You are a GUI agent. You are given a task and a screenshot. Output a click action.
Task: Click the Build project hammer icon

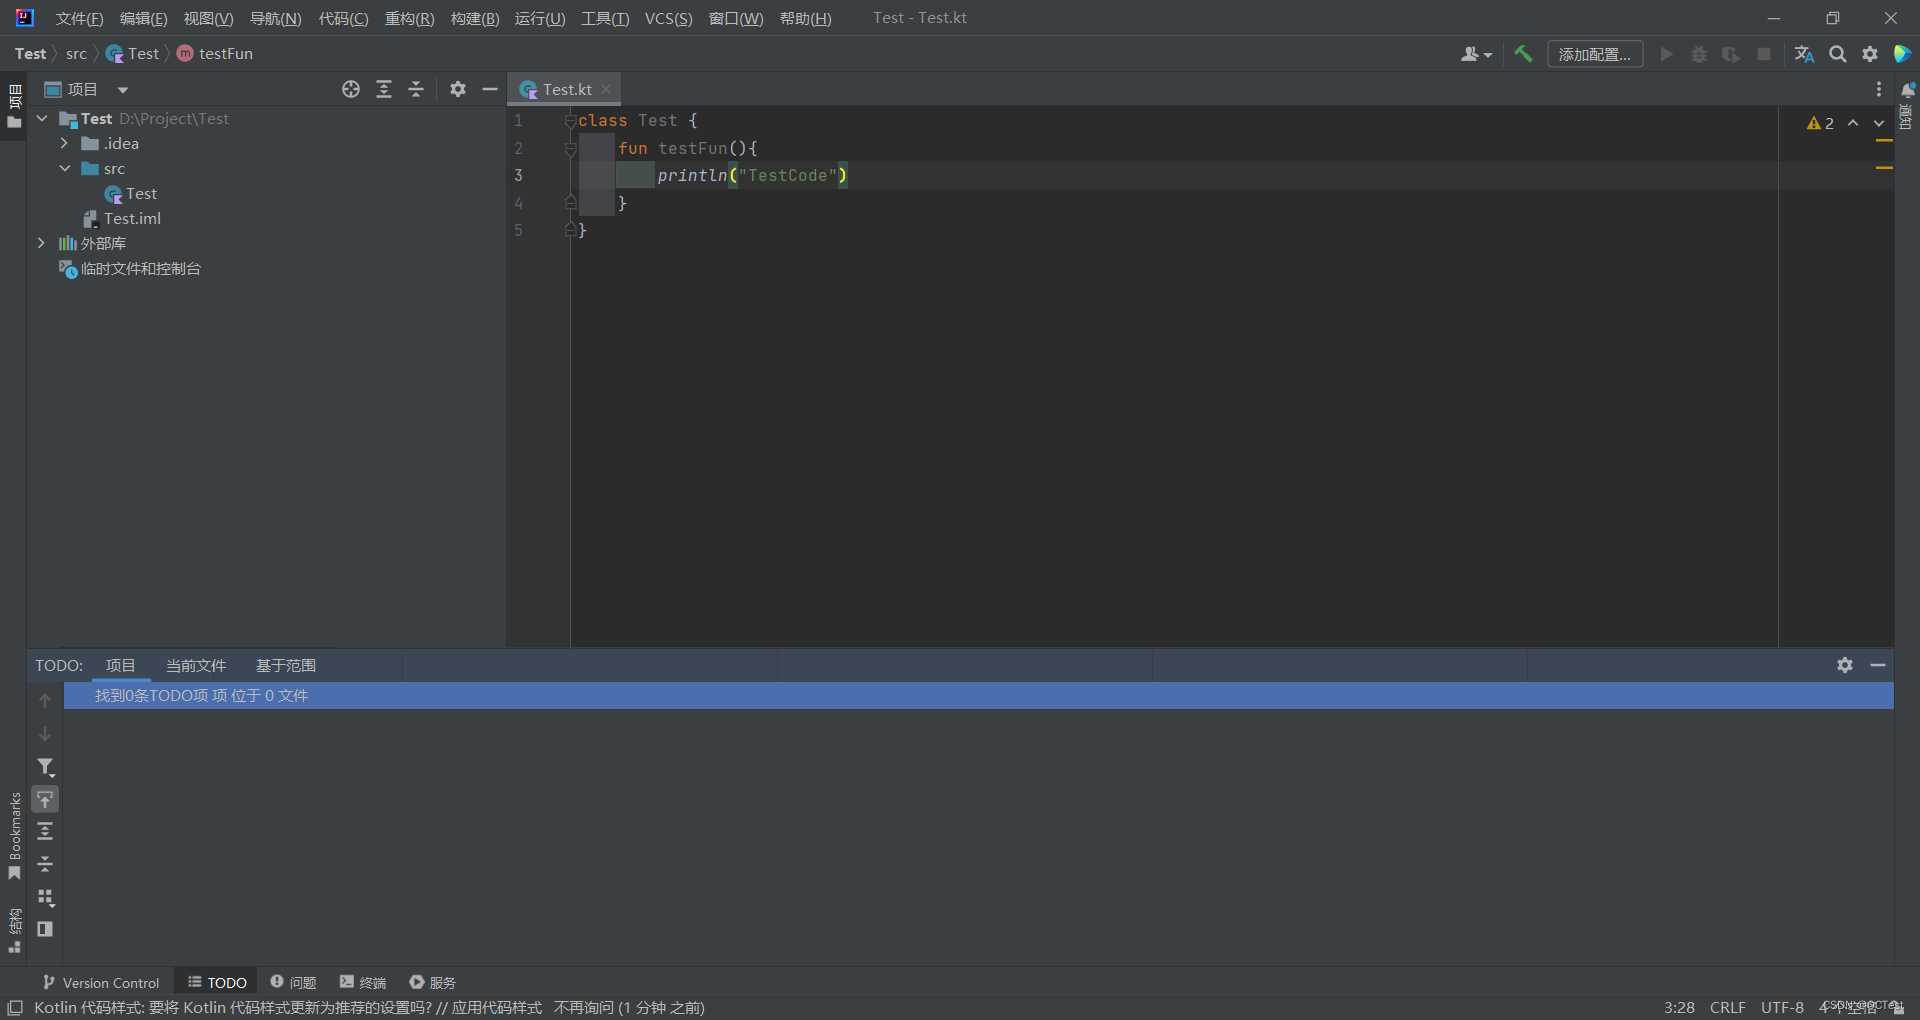pos(1523,54)
